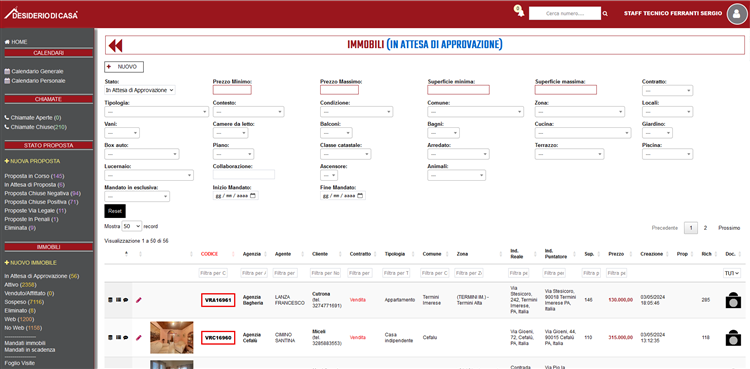This screenshot has width=750, height=369.
Task: Open the Tipologia dropdown
Action: tap(156, 112)
